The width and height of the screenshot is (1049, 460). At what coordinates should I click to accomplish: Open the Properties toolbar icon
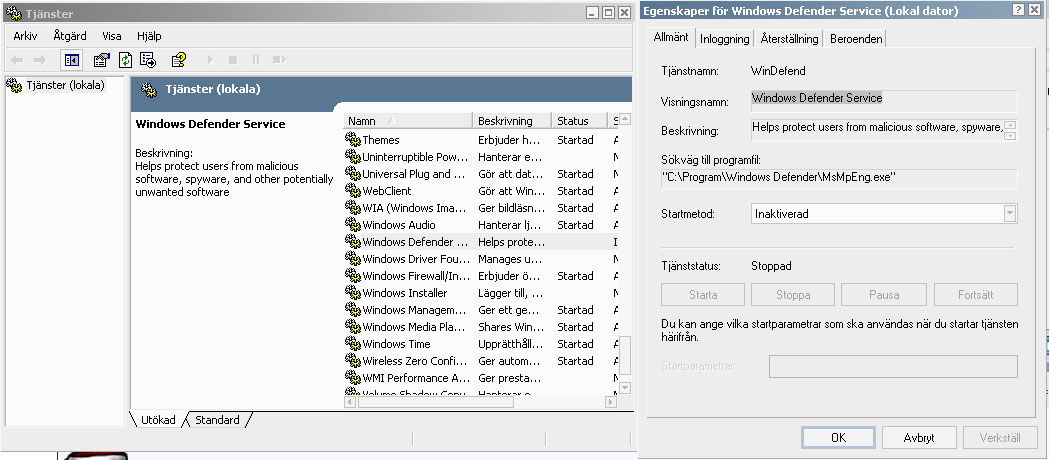101,60
